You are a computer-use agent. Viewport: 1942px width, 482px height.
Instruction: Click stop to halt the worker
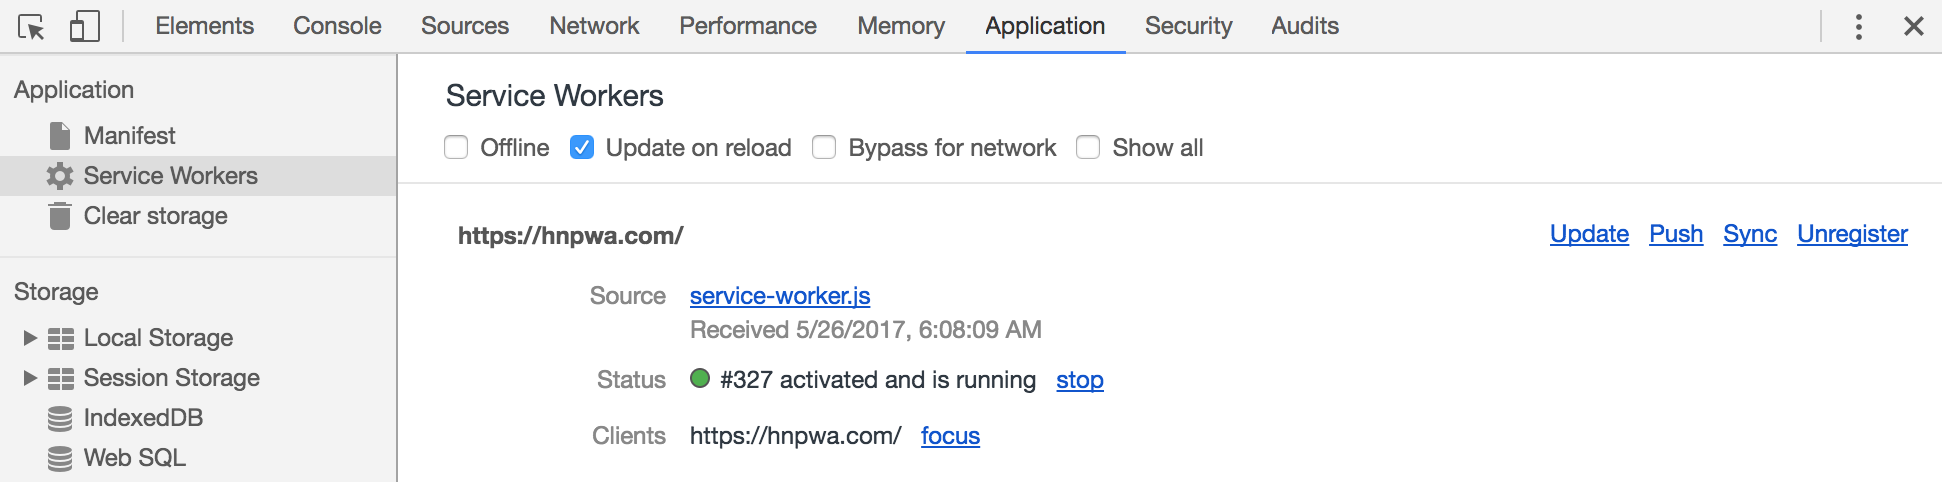pos(1080,380)
